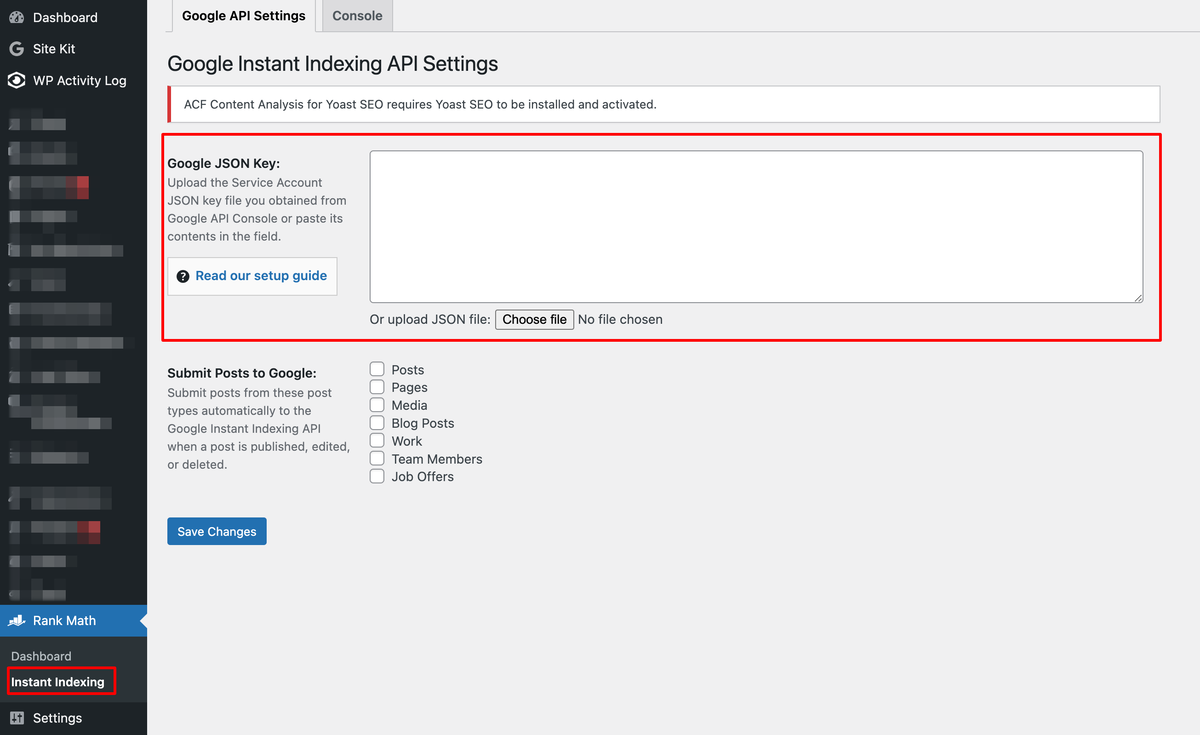The image size is (1200, 735).
Task: Click the question mark help icon
Action: [183, 277]
